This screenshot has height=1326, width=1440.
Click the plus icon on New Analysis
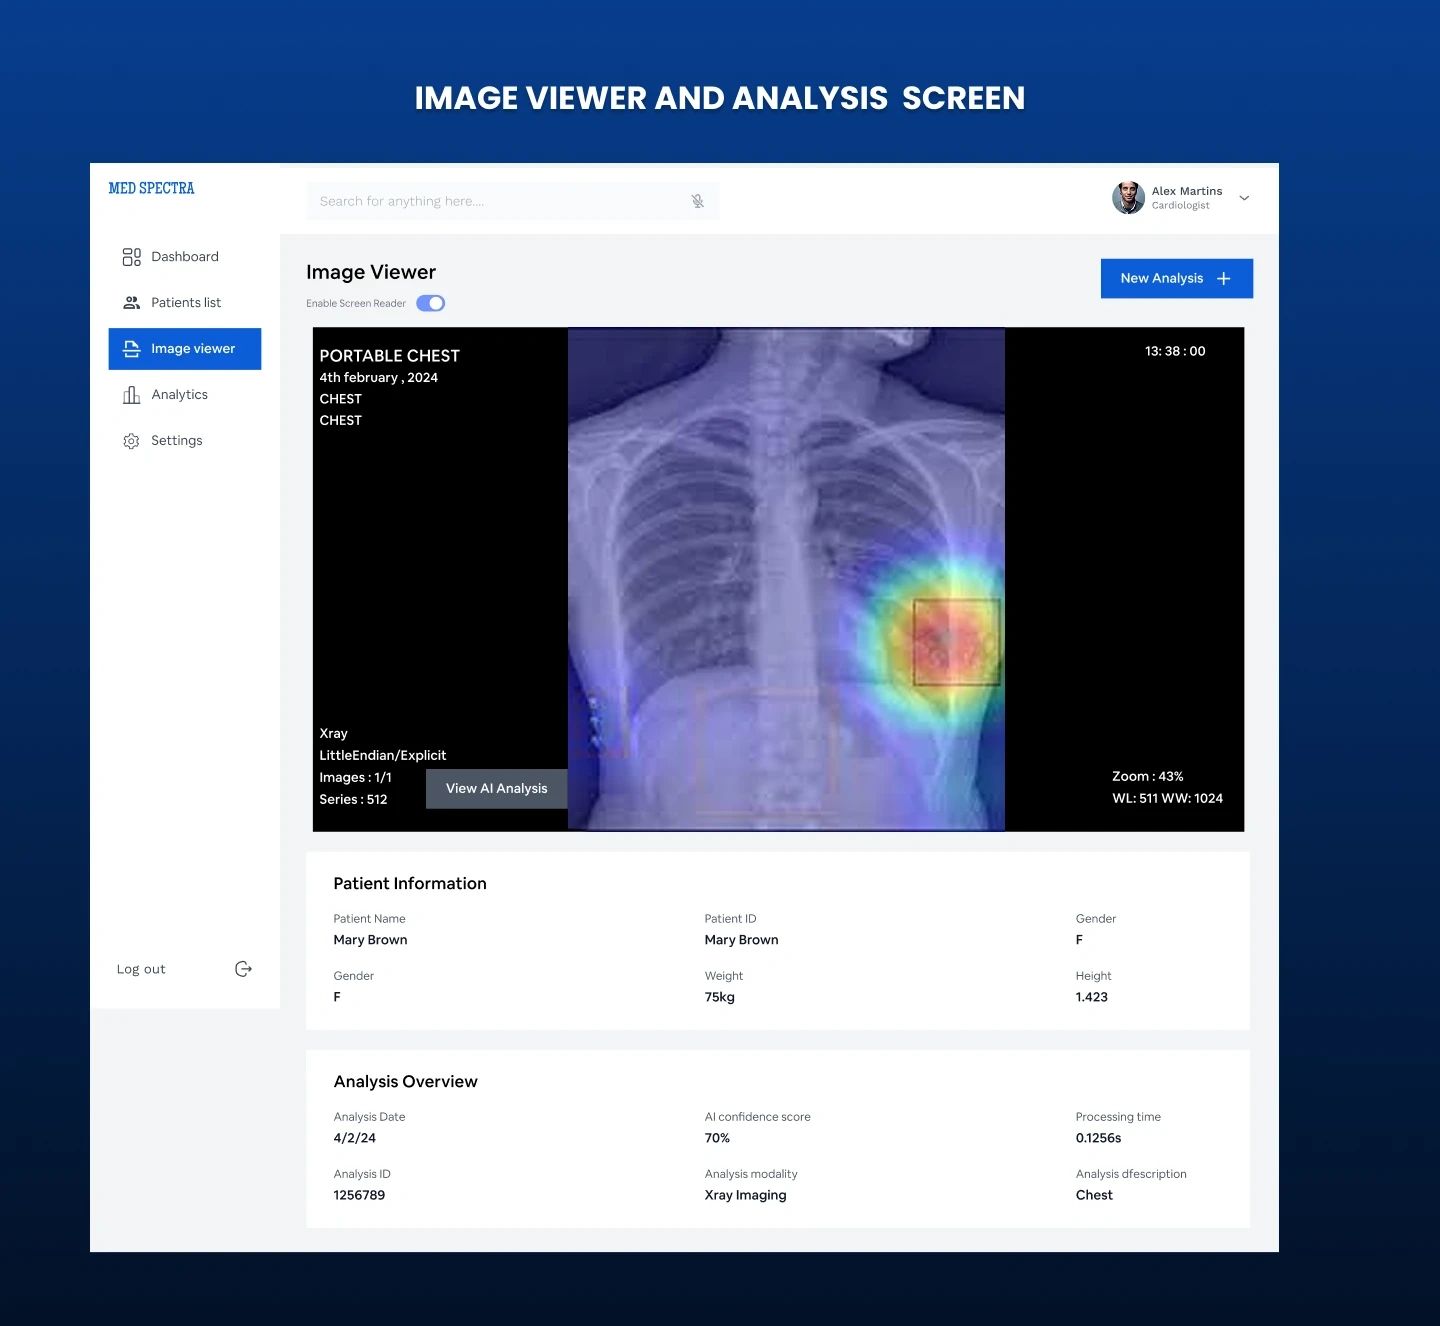click(x=1224, y=279)
